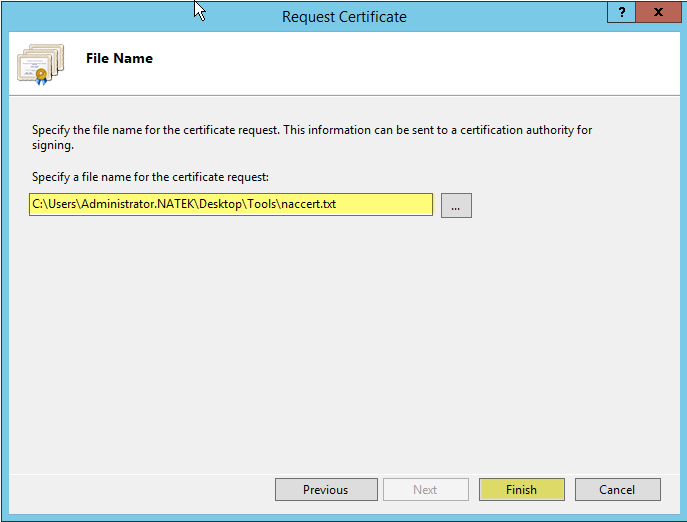Click the grayed-out Next button
687x522 pixels.
point(425,489)
